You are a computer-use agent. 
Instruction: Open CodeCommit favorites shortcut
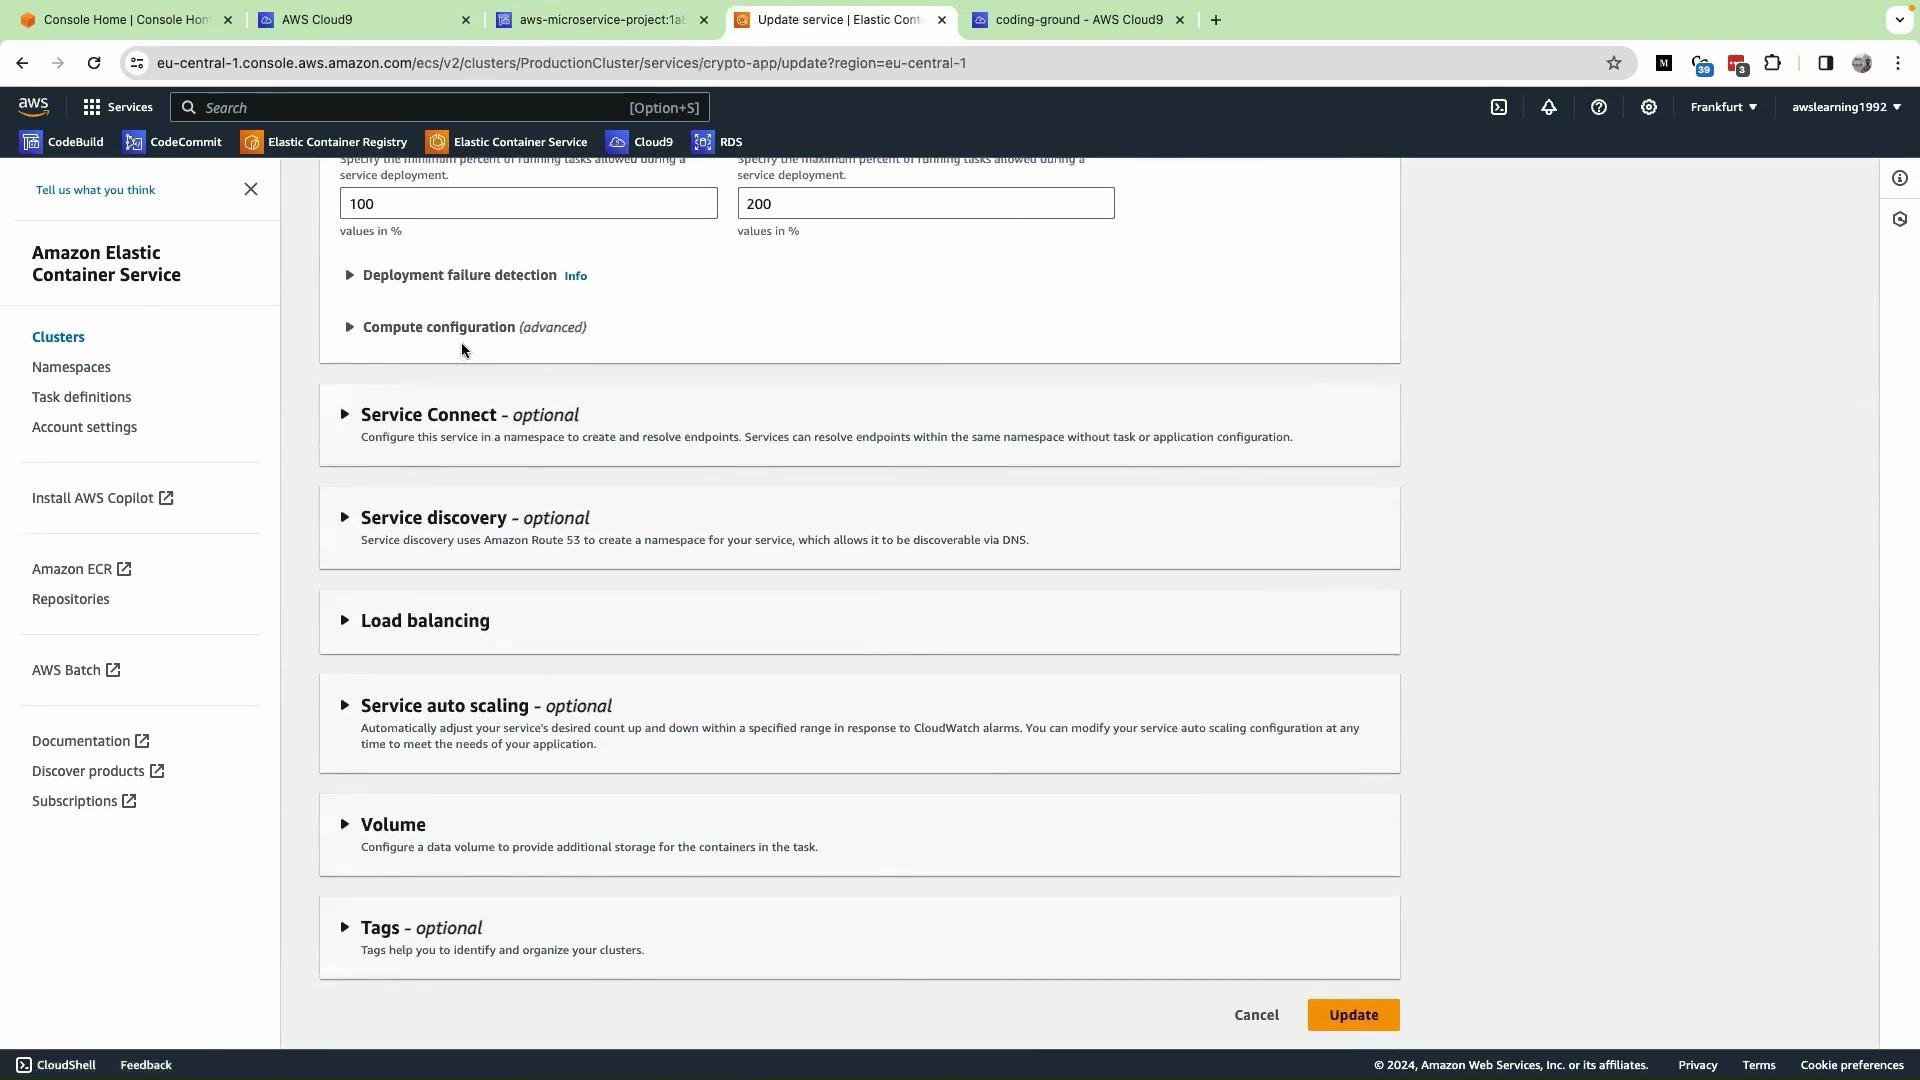click(172, 142)
